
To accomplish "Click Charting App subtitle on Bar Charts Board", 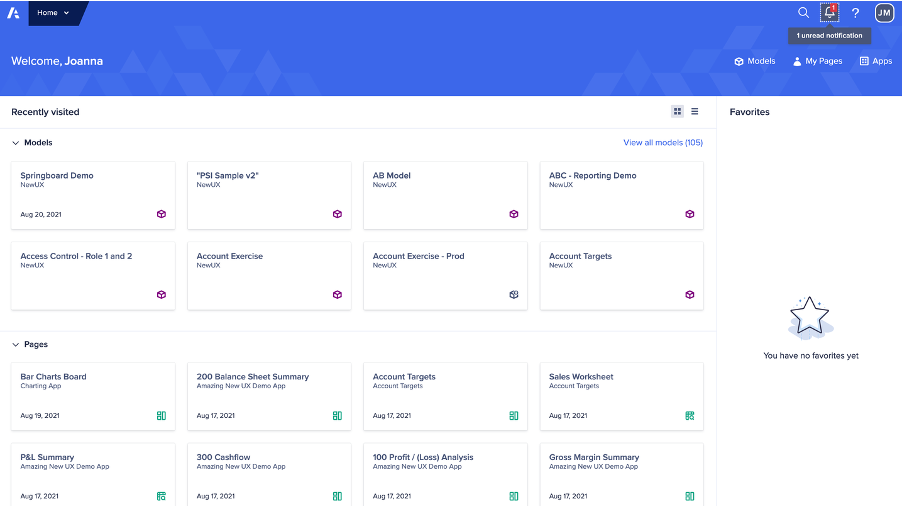I will point(41,386).
